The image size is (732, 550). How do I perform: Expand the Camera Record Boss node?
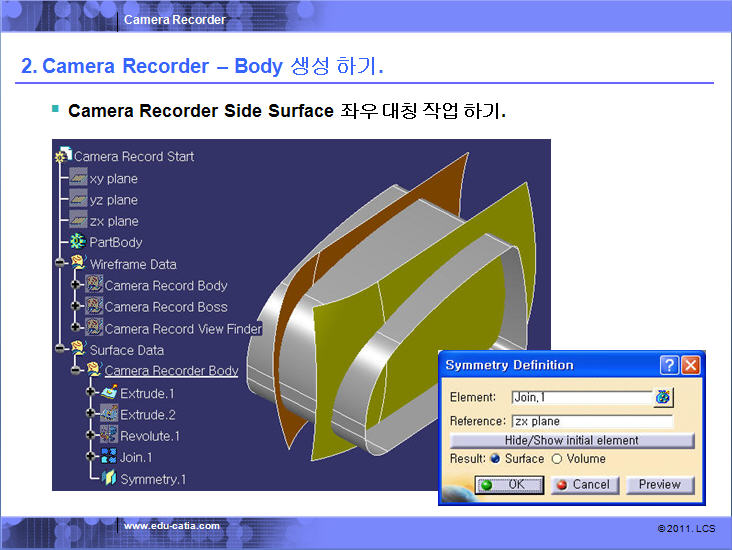tap(76, 307)
